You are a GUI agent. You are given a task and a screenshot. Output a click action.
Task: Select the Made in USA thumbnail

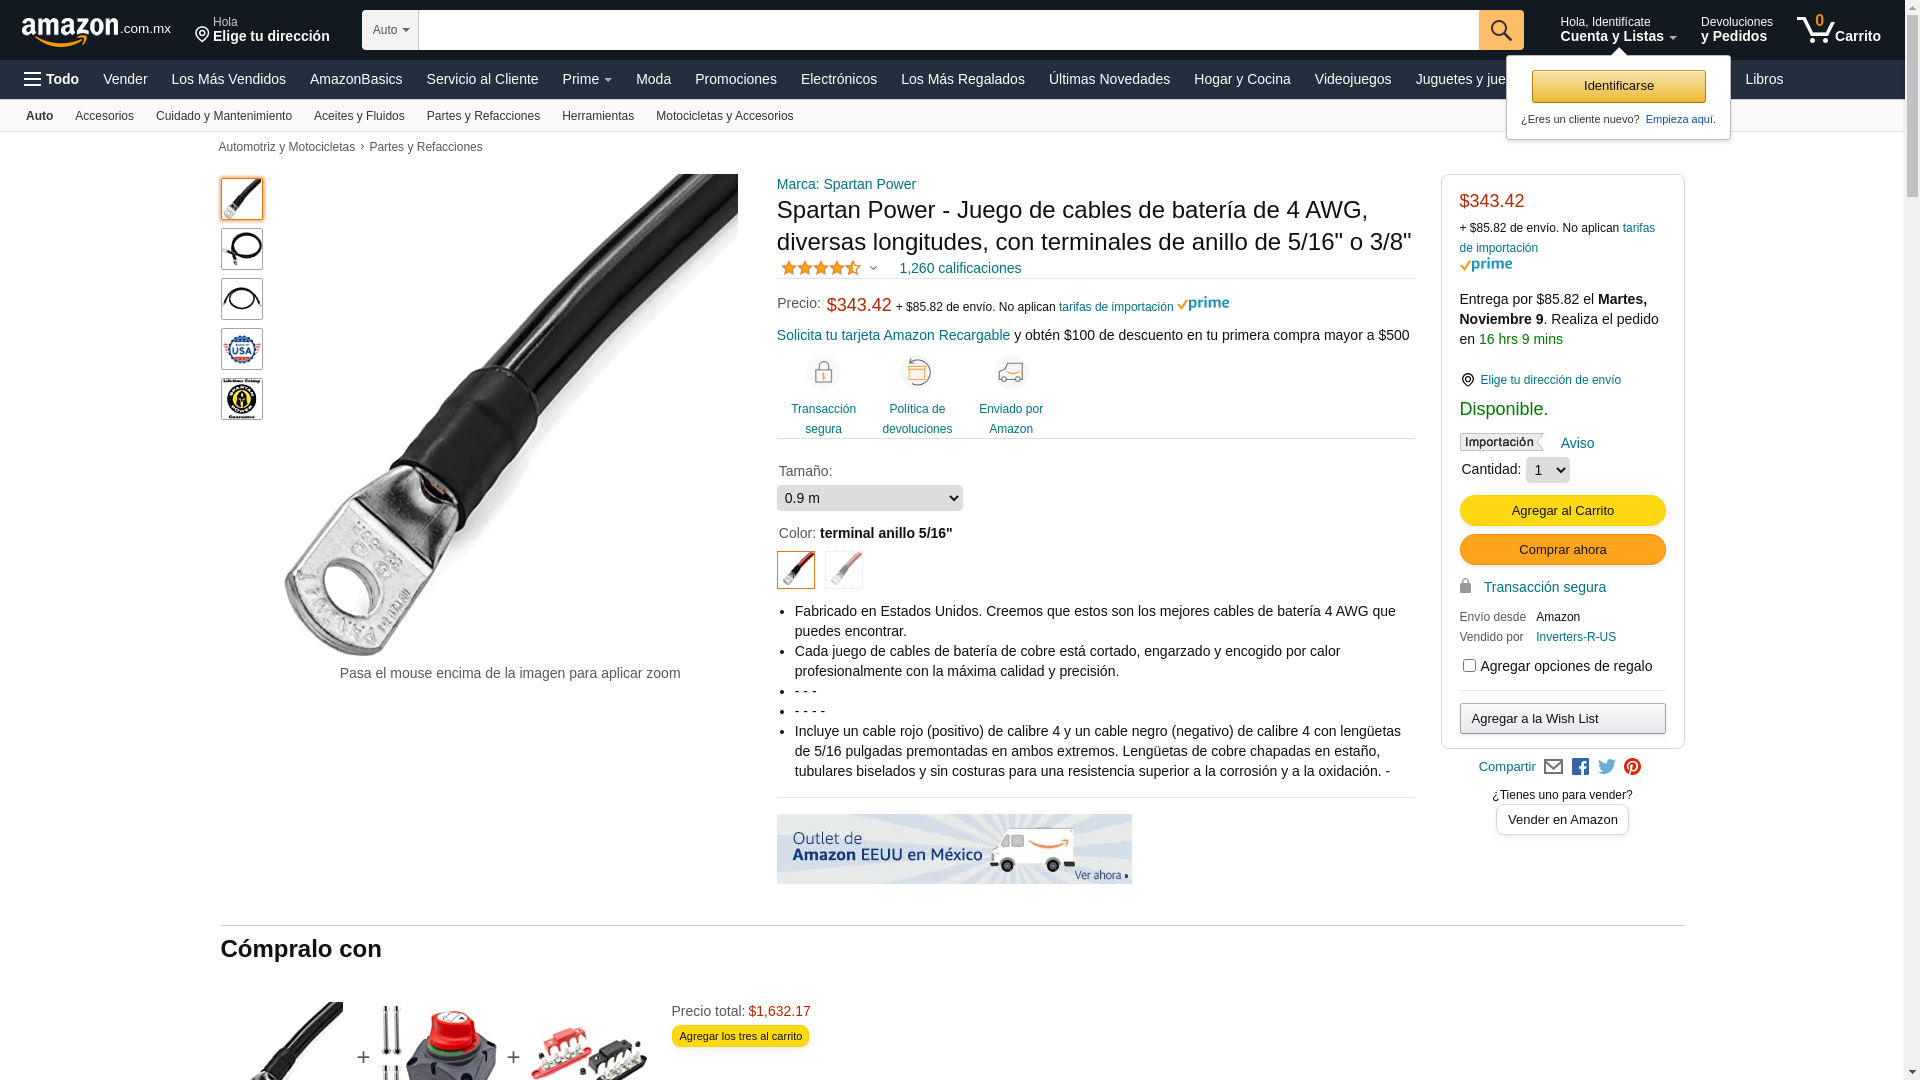click(242, 349)
